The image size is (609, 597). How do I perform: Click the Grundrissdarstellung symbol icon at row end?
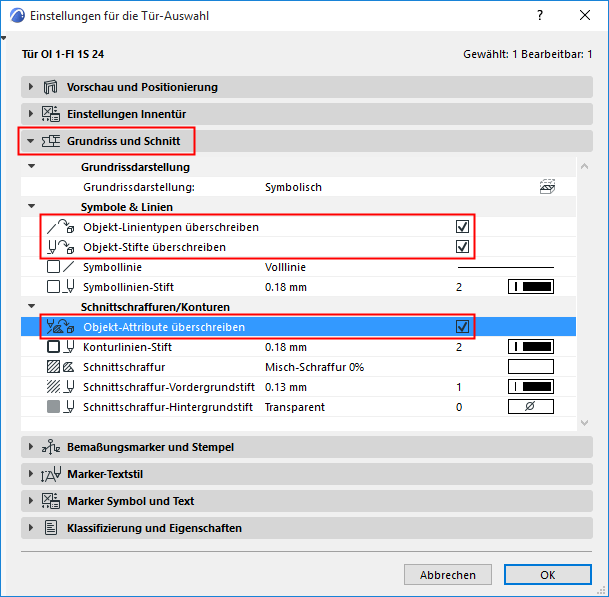(546, 186)
